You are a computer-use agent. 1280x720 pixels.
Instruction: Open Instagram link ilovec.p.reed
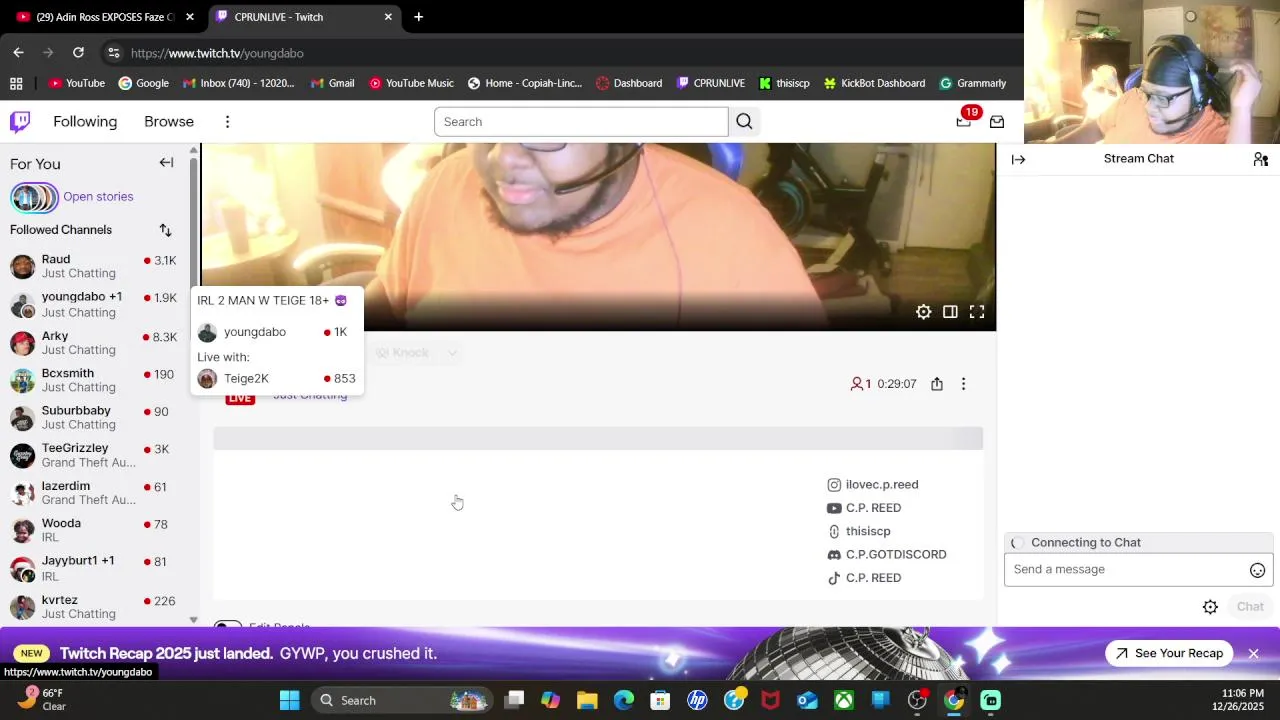872,485
